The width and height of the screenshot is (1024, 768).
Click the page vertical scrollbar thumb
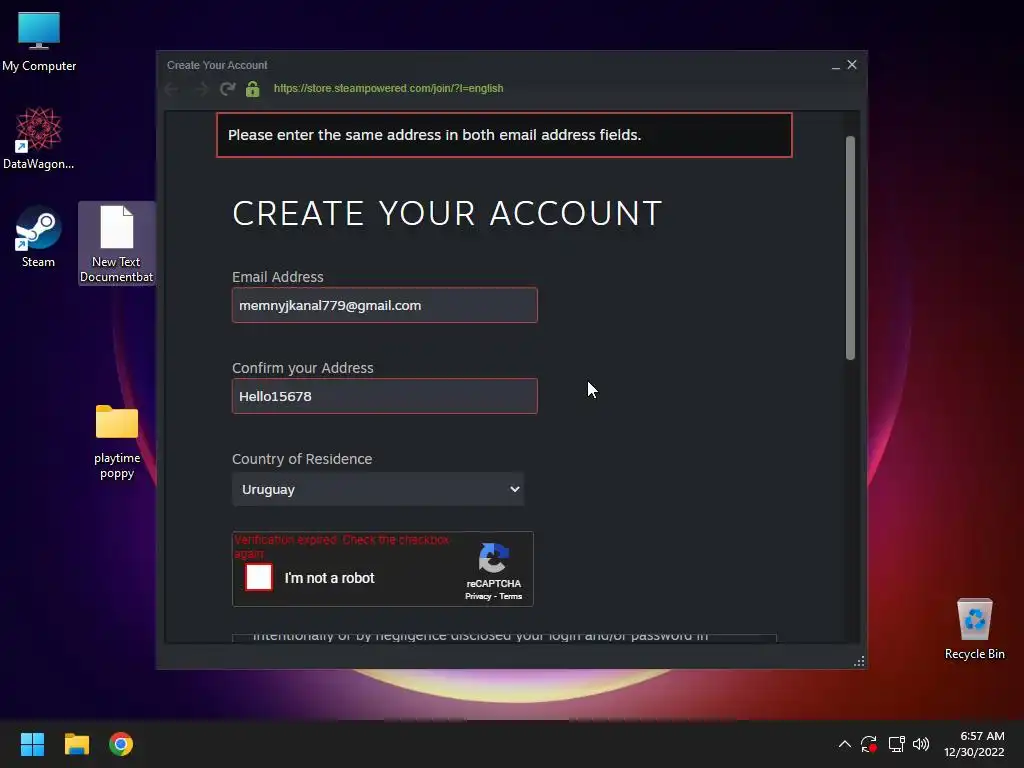[850, 248]
